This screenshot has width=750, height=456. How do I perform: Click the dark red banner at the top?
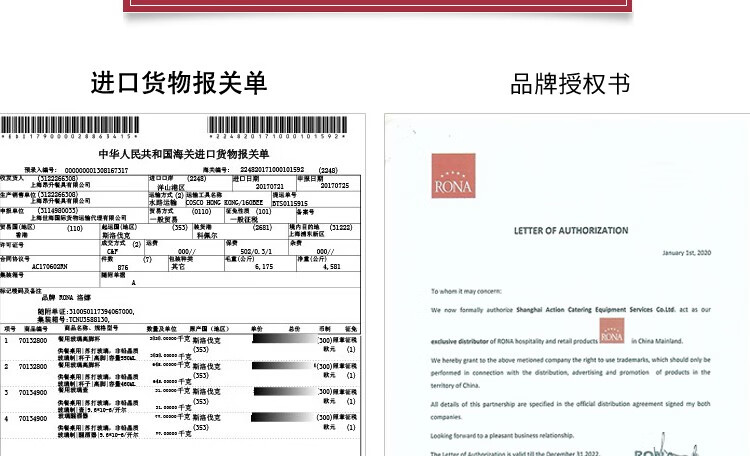[377, 6]
